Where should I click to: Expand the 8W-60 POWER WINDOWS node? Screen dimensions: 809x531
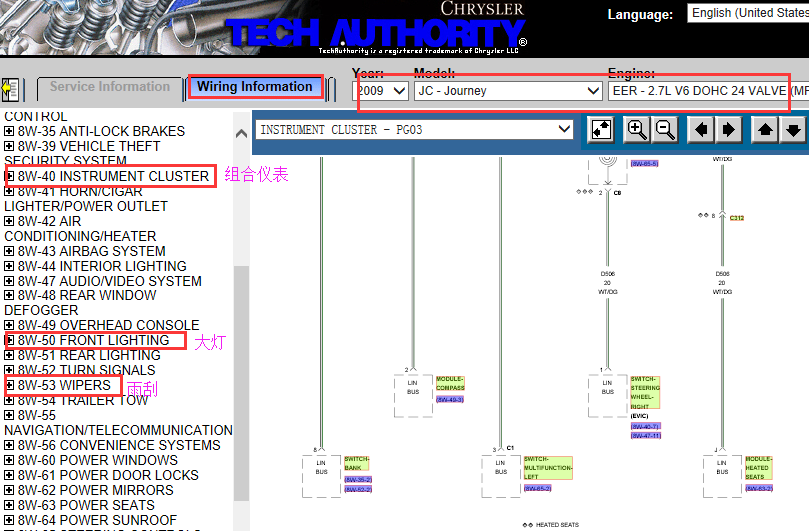tap(9, 460)
